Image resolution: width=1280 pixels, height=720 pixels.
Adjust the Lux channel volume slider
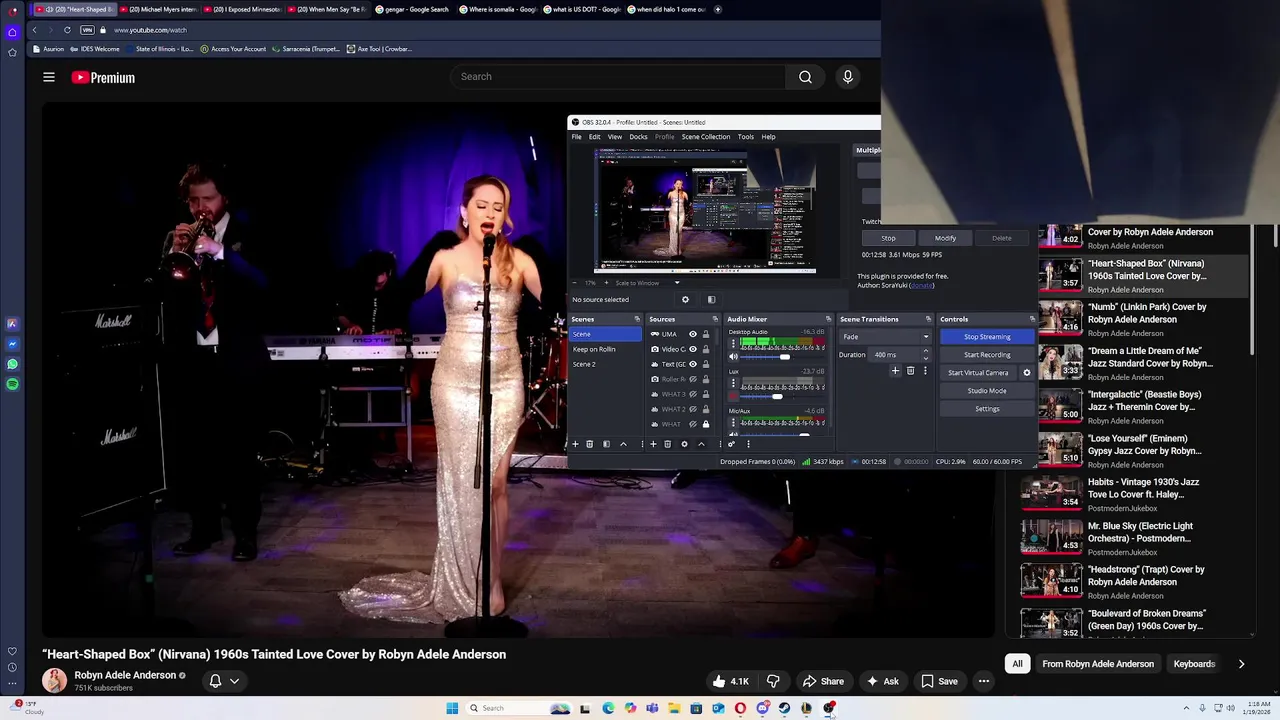click(x=783, y=397)
